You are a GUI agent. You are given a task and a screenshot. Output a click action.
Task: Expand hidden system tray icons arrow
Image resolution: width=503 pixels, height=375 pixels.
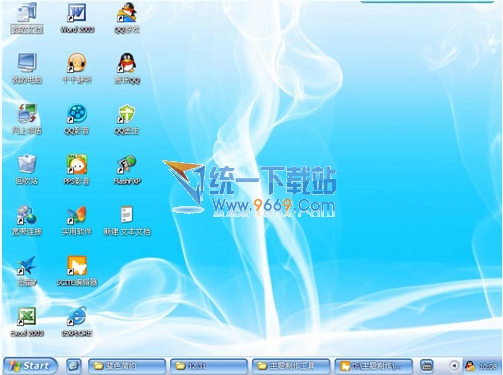454,366
